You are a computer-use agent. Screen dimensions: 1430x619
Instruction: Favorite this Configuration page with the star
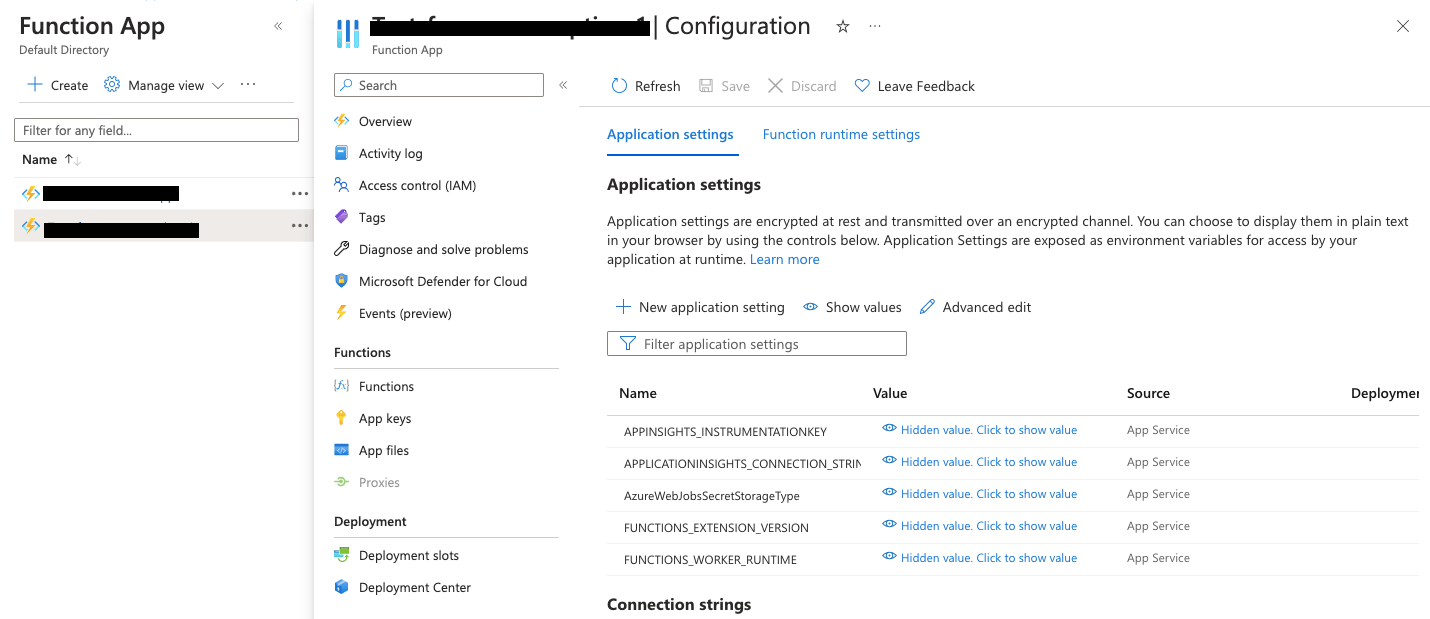[843, 27]
